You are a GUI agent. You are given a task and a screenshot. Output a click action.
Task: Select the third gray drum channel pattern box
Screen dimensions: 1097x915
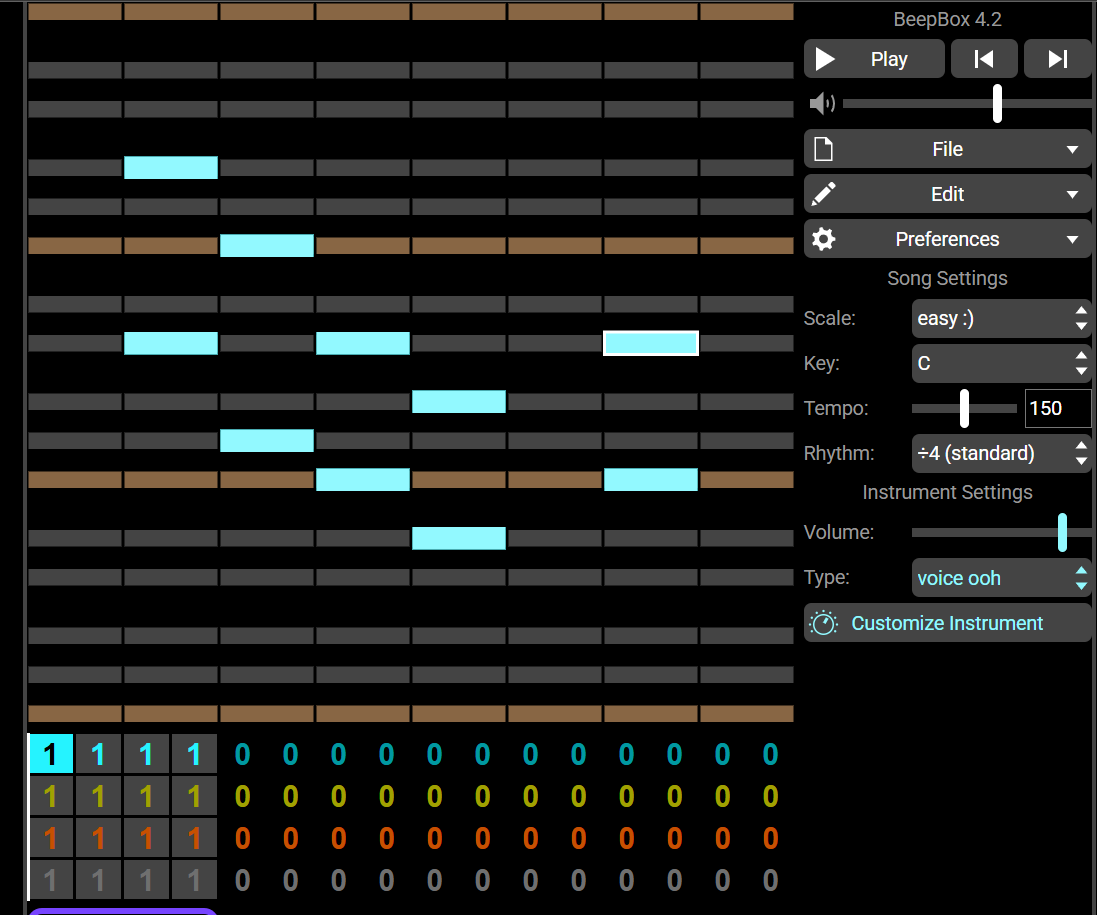click(x=146, y=880)
